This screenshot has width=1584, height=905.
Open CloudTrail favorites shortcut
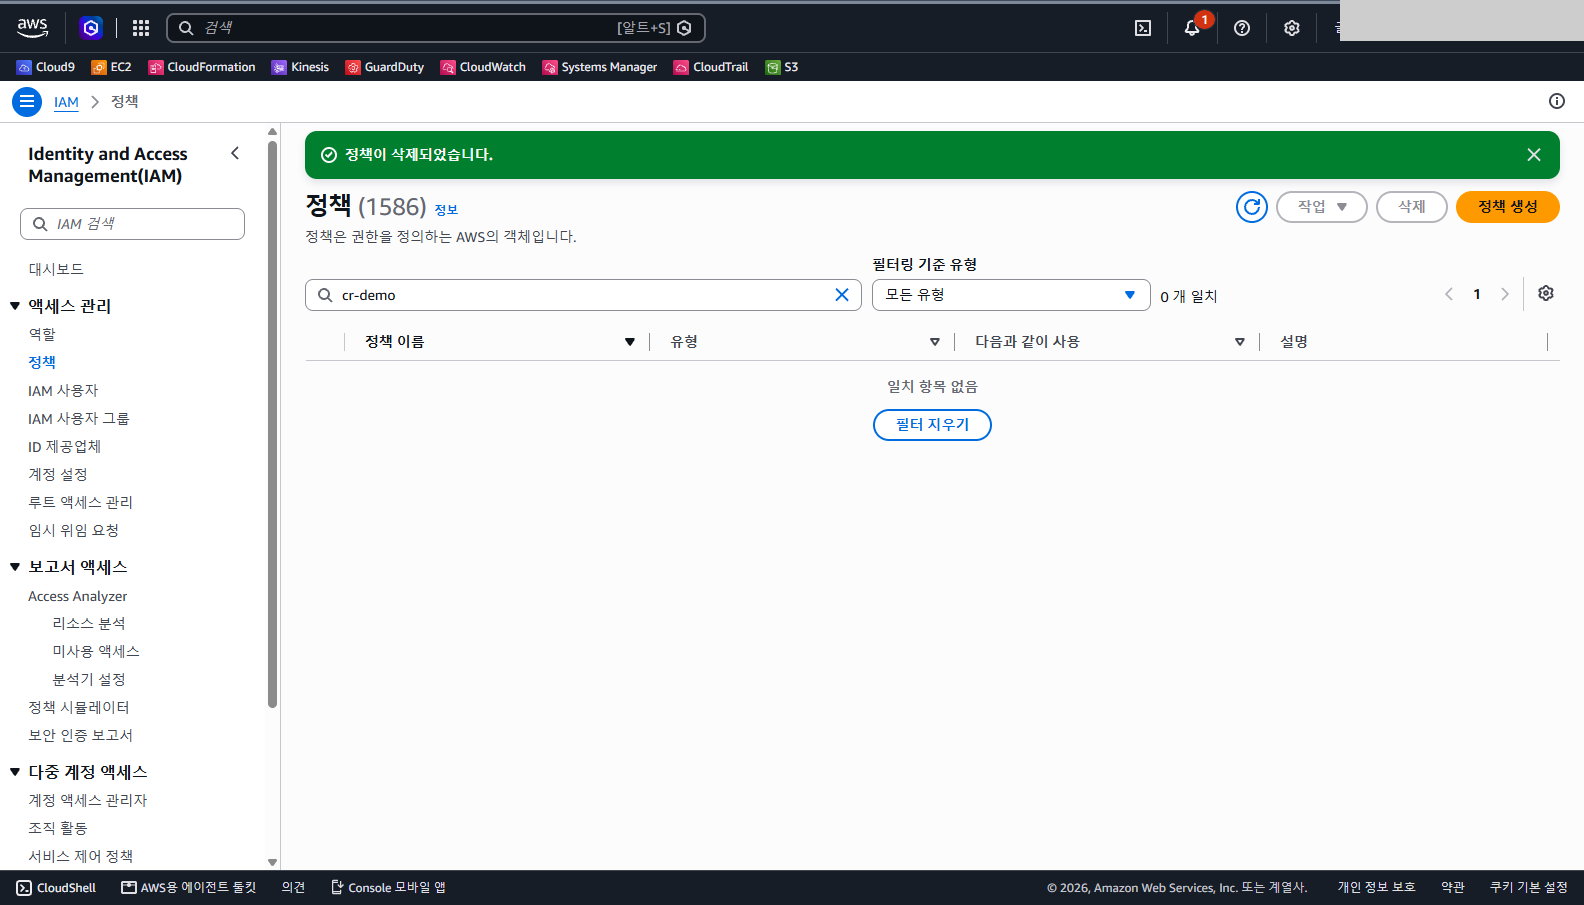[x=711, y=67]
